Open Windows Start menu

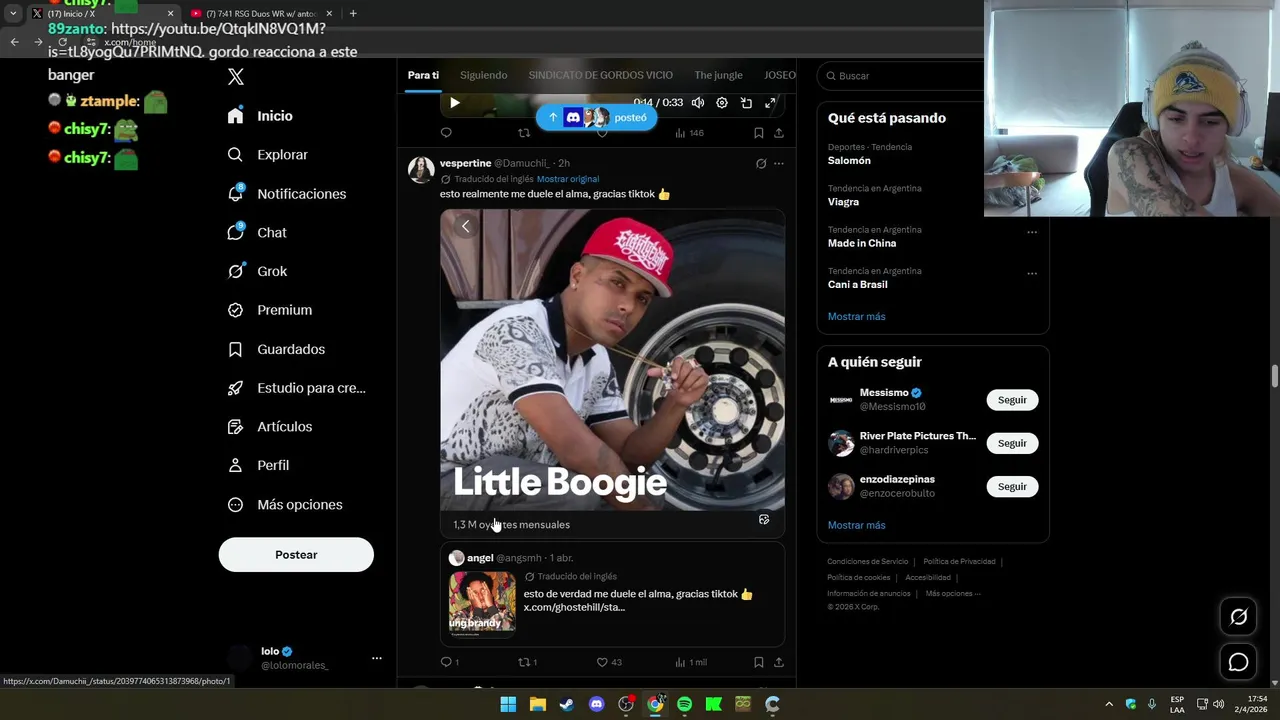pos(508,704)
